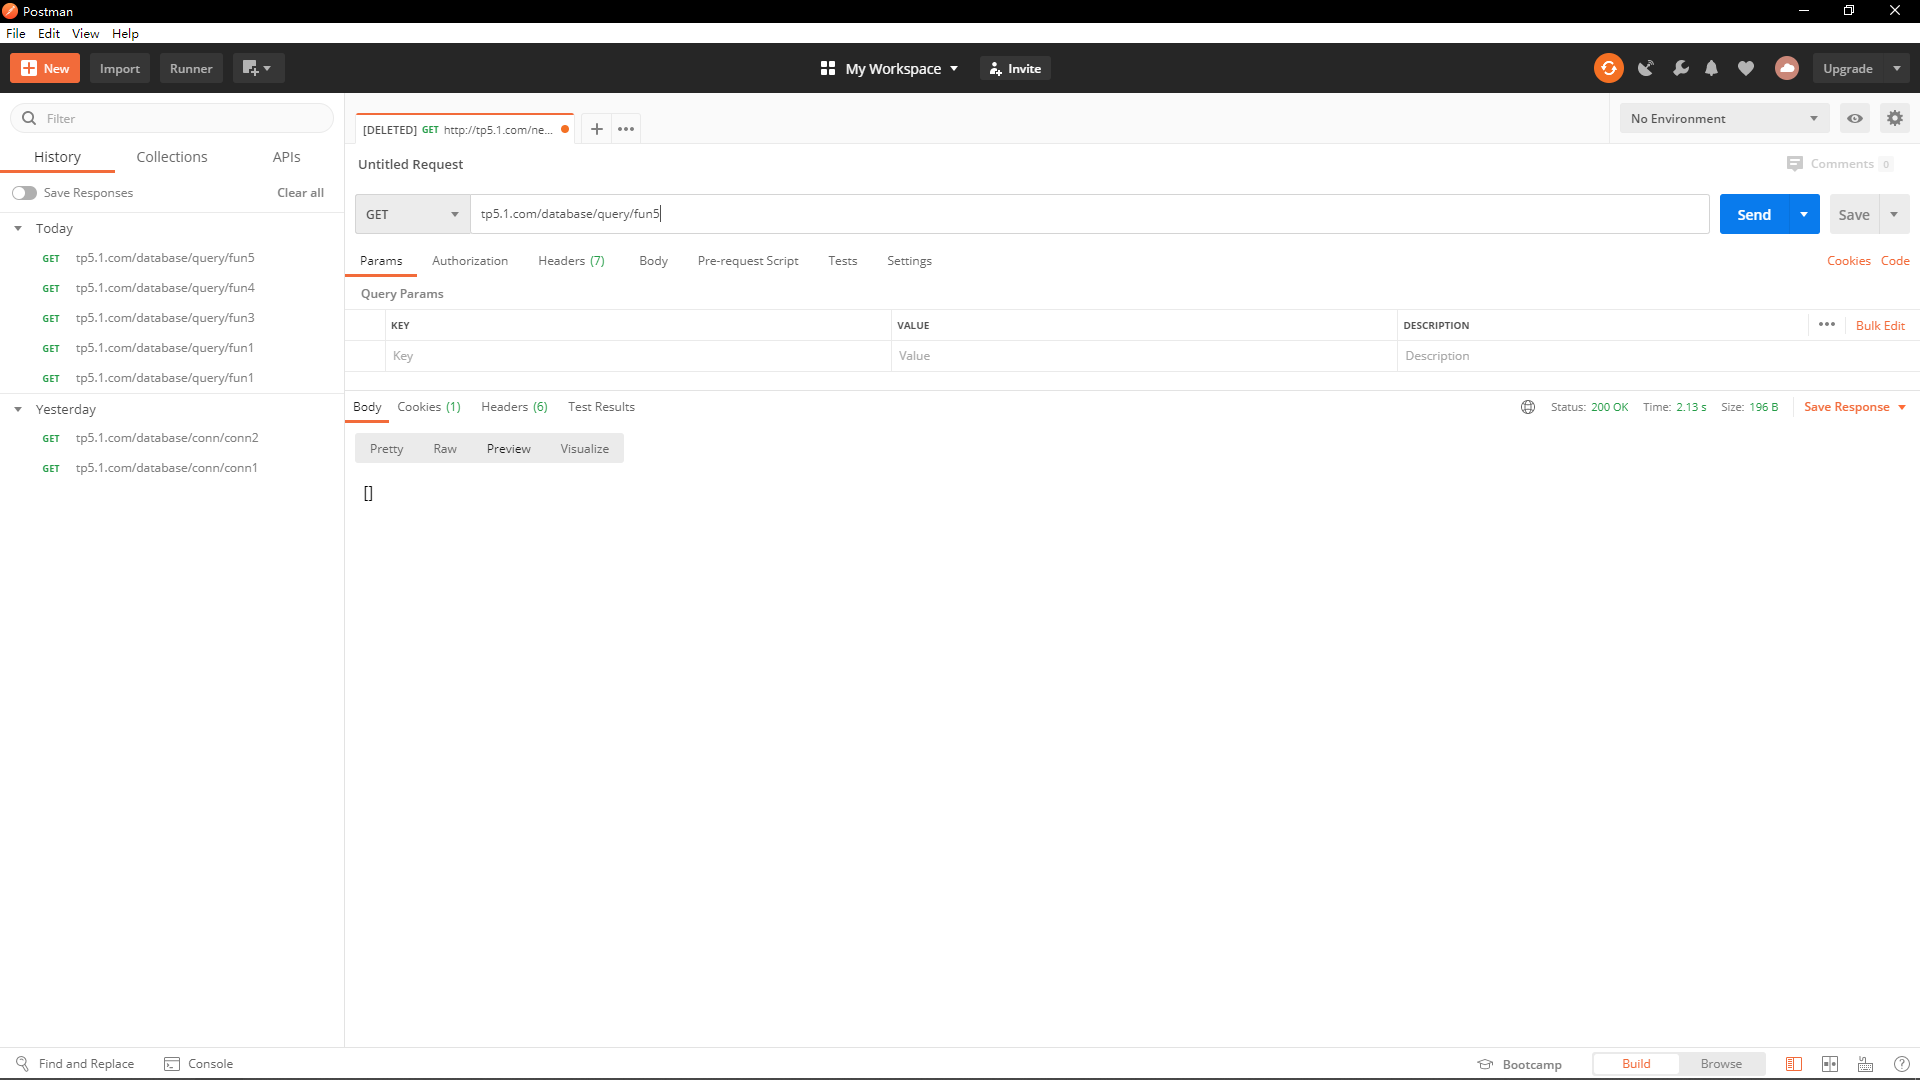Open the Save Response dropdown
The width and height of the screenshot is (1920, 1080).
1855,407
